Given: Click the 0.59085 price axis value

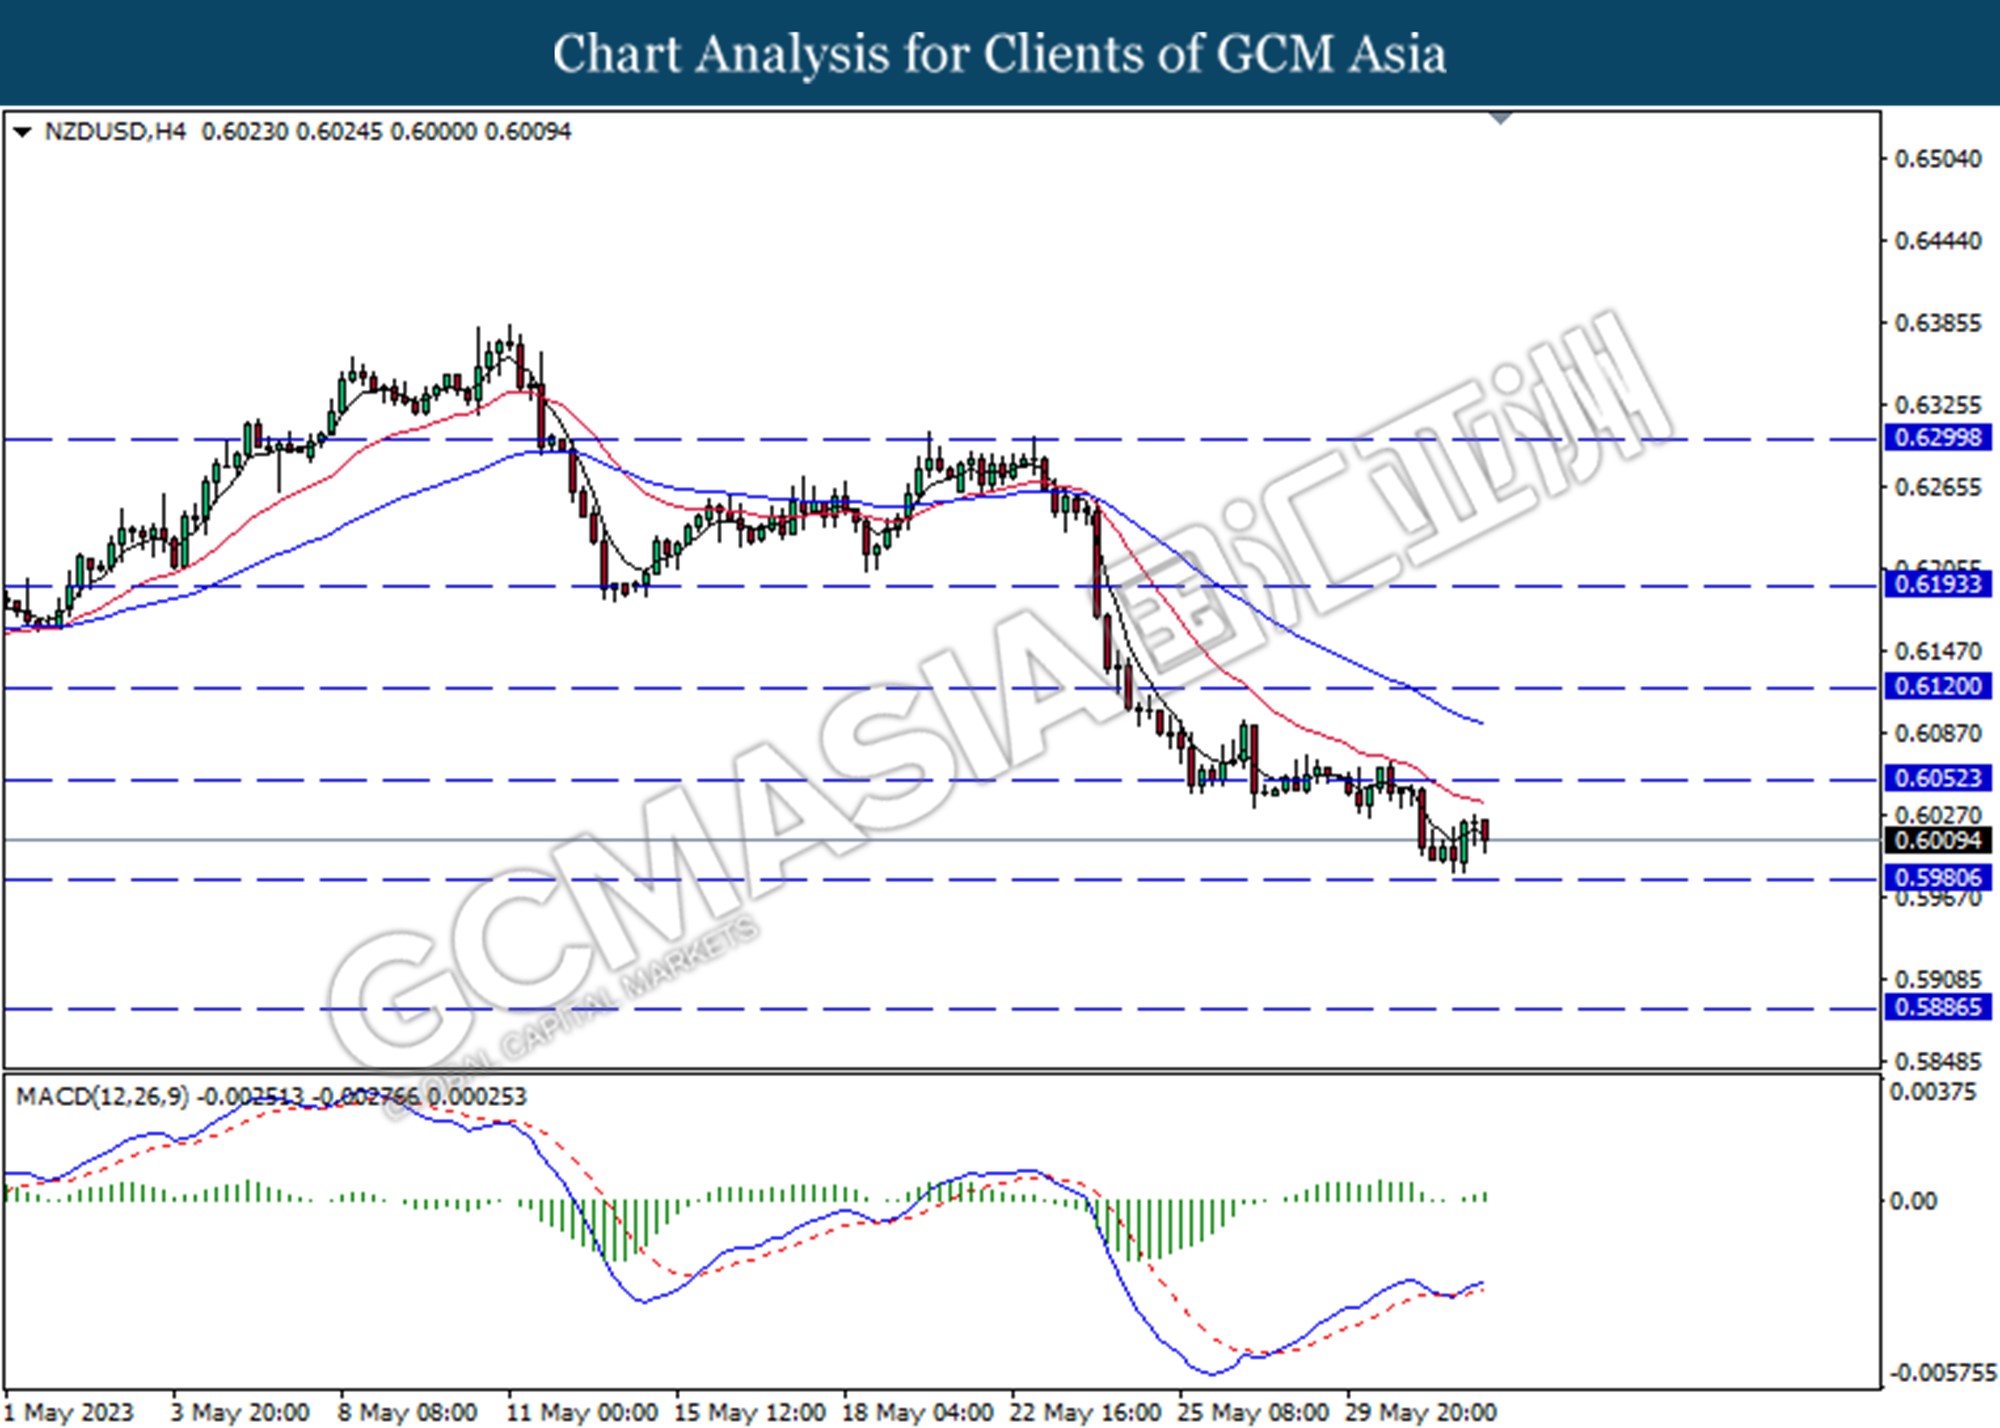Looking at the screenshot, I should [1938, 979].
